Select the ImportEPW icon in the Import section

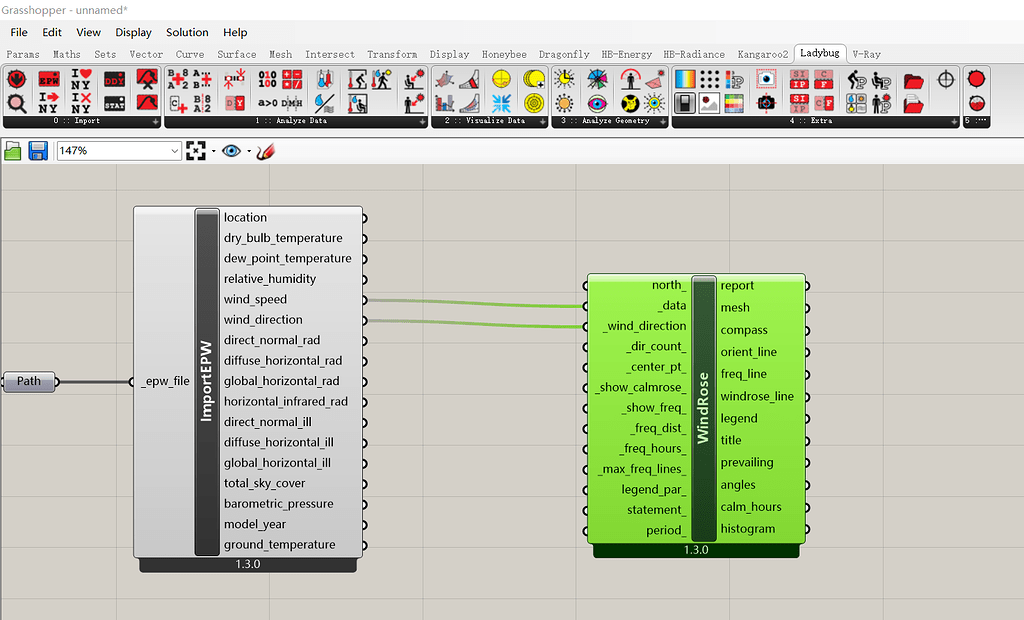50,80
